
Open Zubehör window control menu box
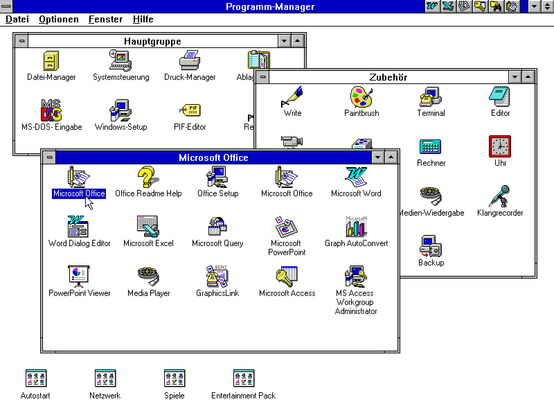(x=263, y=77)
